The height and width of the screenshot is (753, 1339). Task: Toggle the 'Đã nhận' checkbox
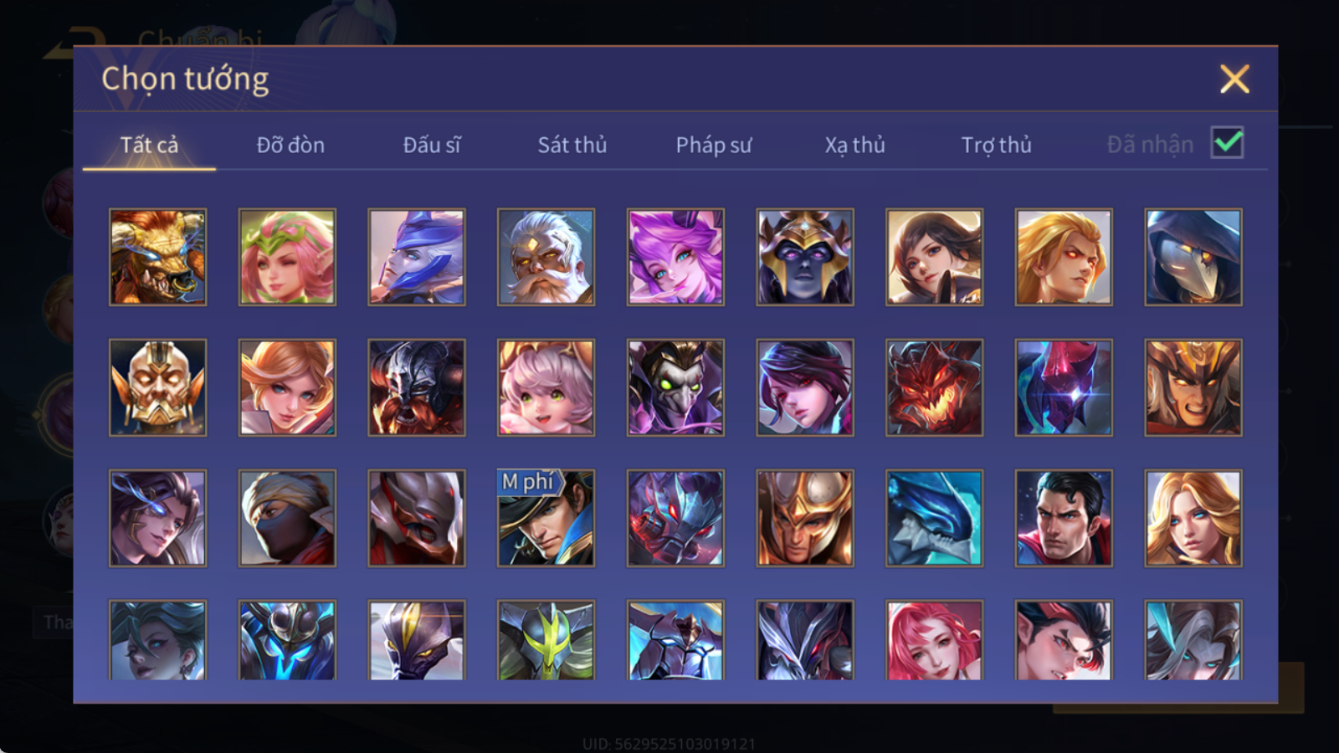tap(1227, 143)
